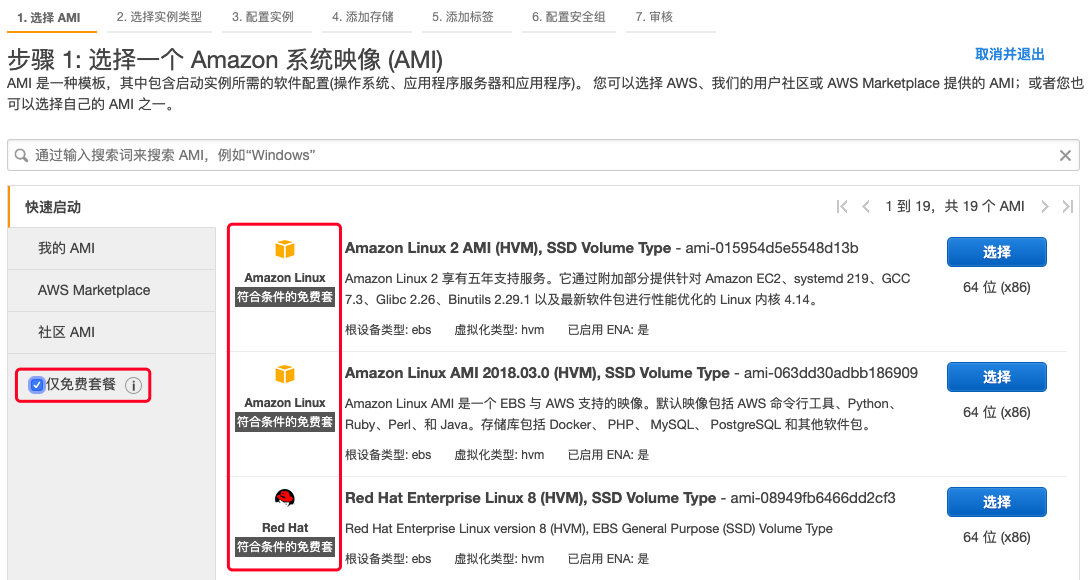Click the Amazon Linux 2 AMI (HVM) title
Image resolution: width=1088 pixels, height=580 pixels.
pos(508,248)
